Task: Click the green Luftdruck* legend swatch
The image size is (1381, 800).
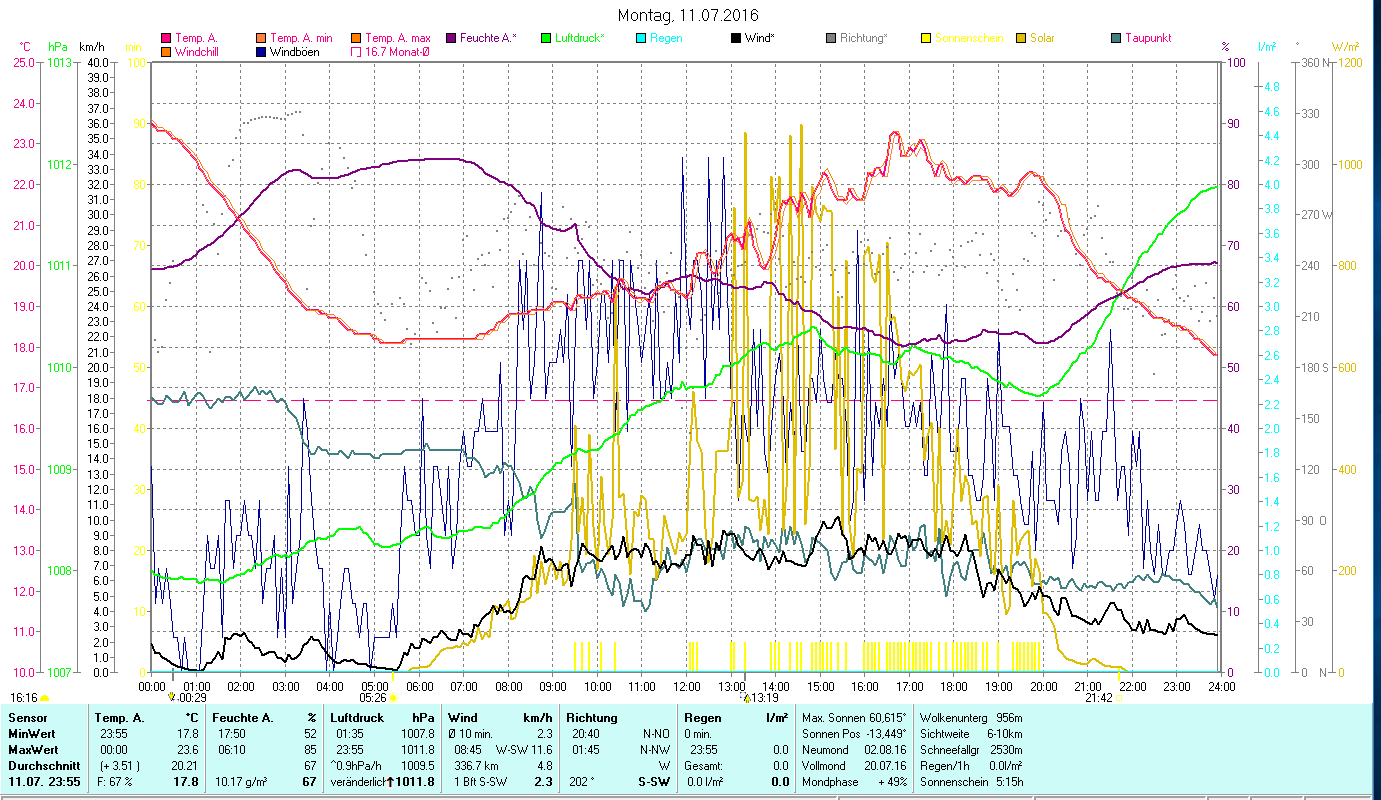Action: pyautogui.click(x=546, y=38)
